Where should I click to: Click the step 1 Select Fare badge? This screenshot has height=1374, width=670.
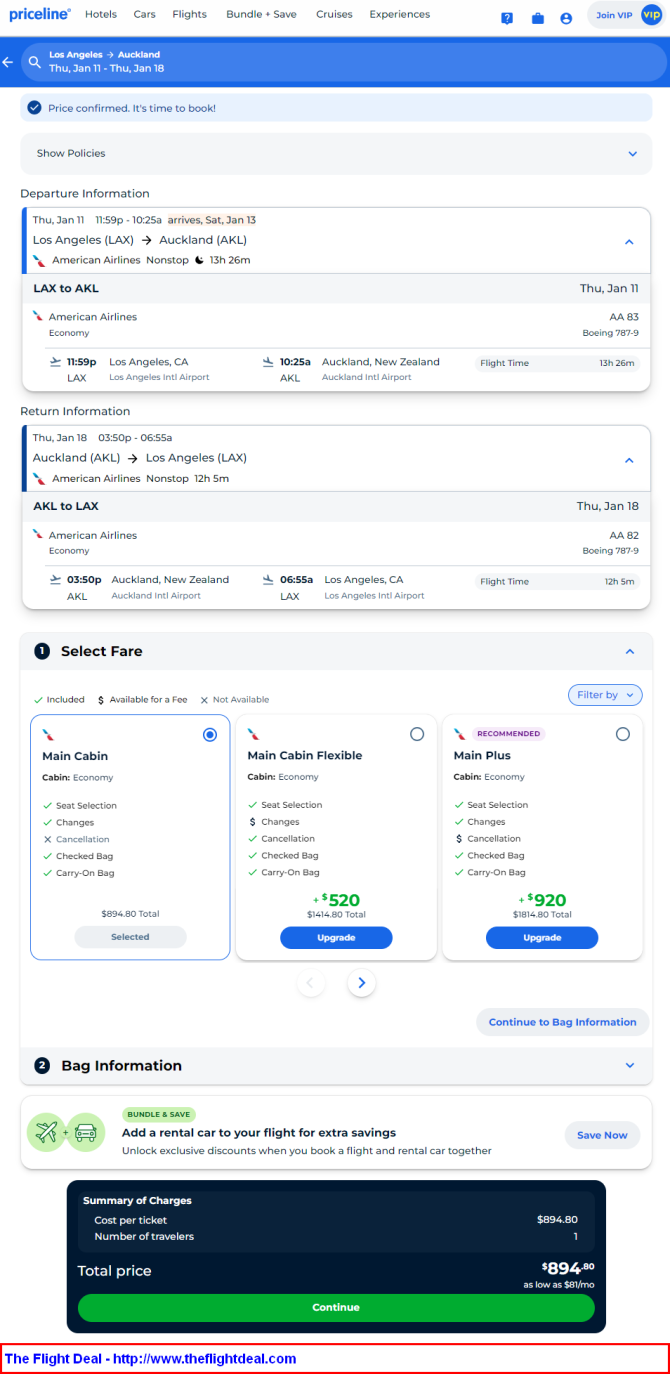42,651
